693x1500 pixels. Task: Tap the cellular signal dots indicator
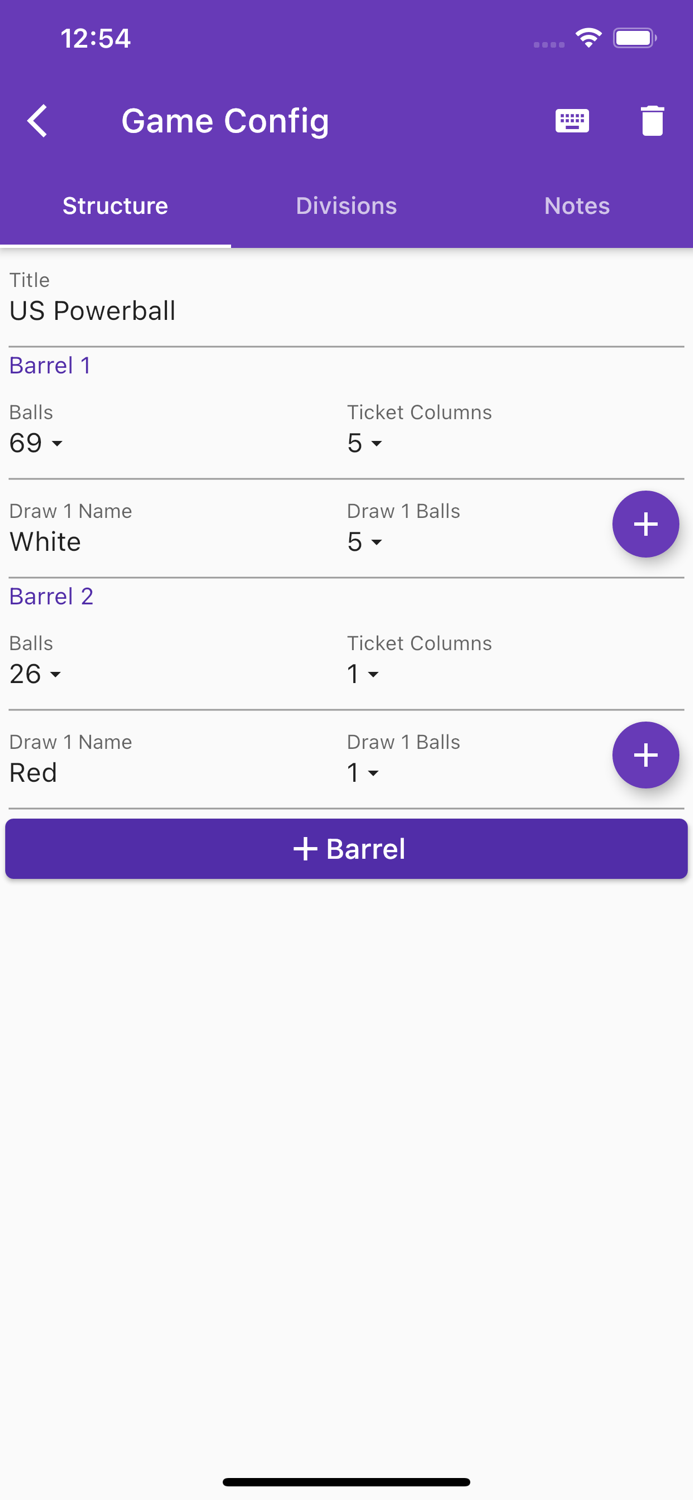[x=548, y=42]
